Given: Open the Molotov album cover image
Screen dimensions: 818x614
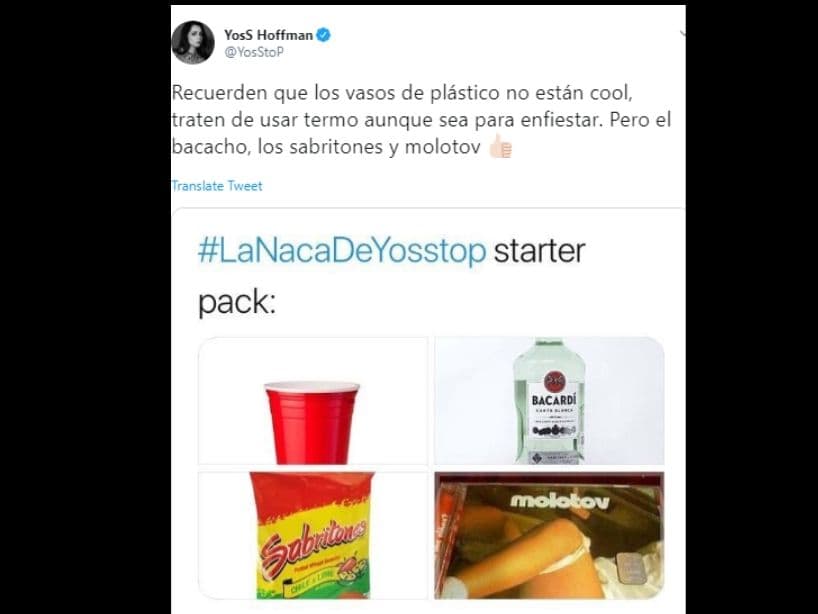Looking at the screenshot, I should click(x=549, y=535).
